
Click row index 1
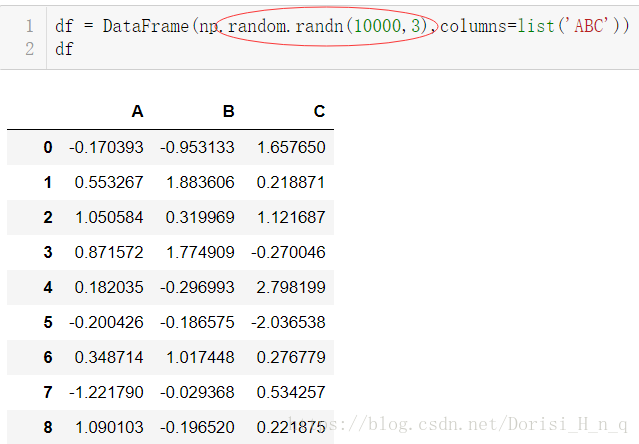[x=48, y=182]
